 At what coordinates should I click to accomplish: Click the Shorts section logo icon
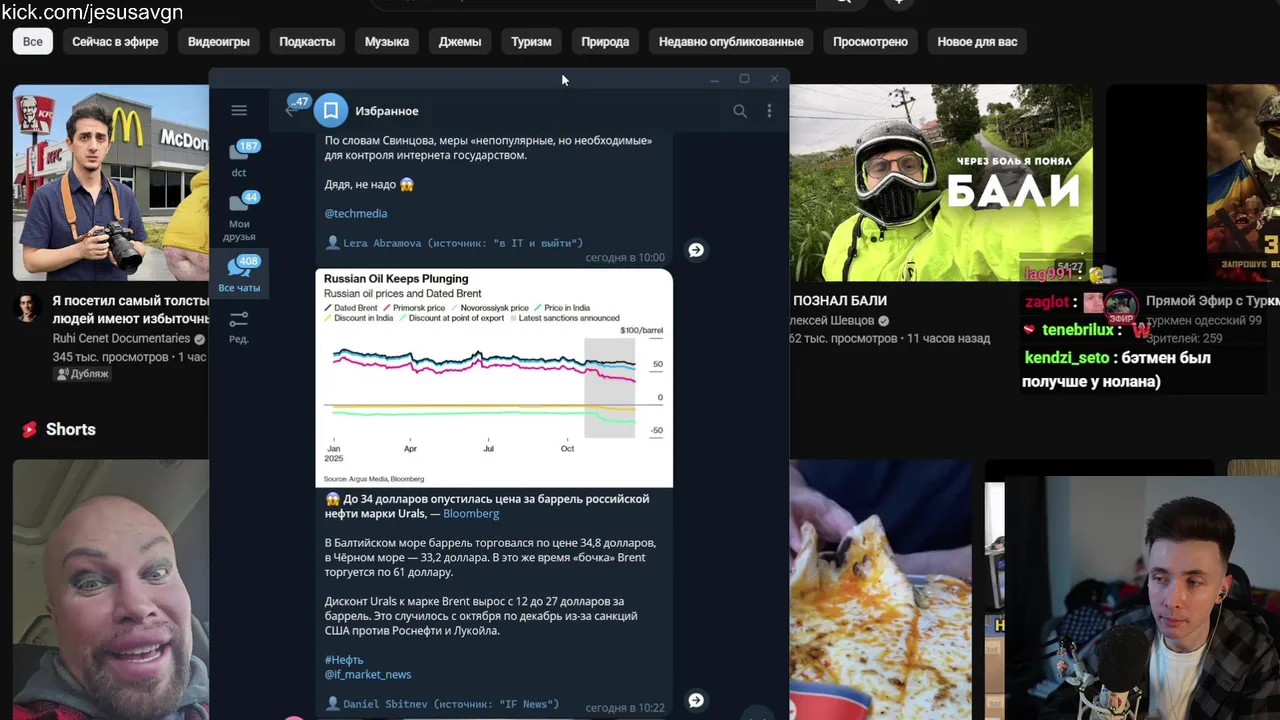28,429
